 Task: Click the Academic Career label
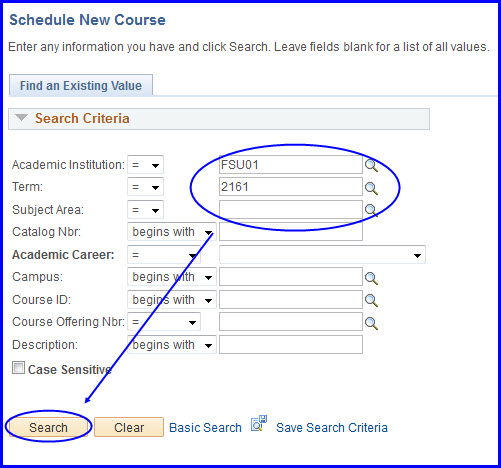[x=63, y=255]
